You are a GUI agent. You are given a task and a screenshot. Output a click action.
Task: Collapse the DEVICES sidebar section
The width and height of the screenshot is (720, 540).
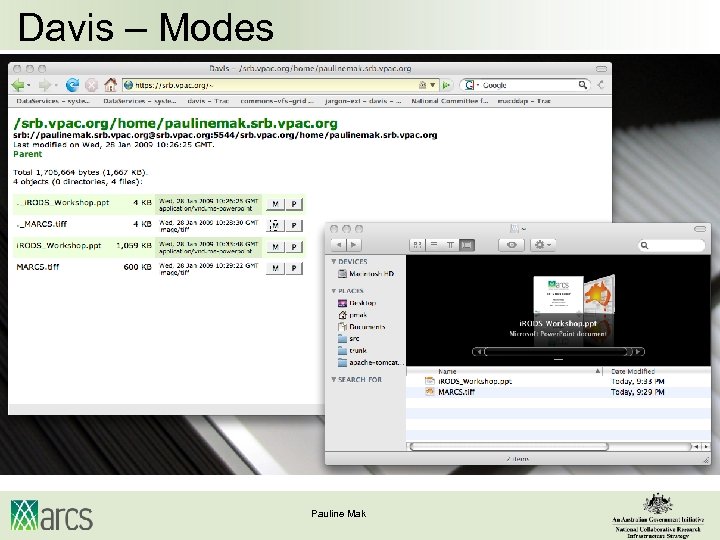coord(334,261)
